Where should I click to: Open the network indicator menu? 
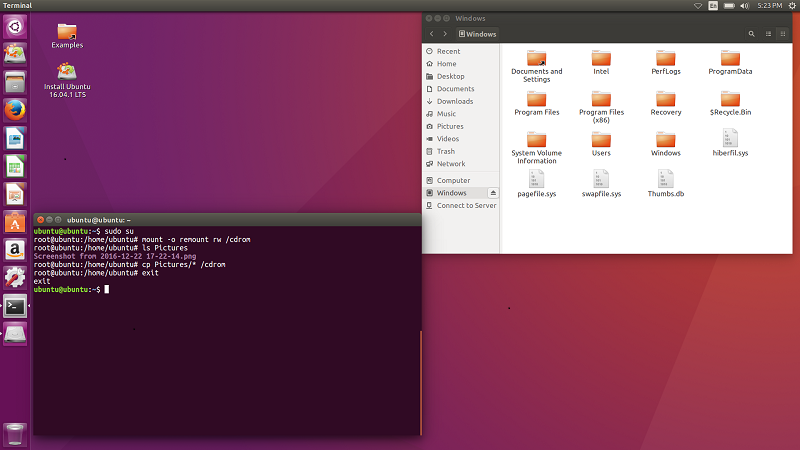click(x=697, y=6)
